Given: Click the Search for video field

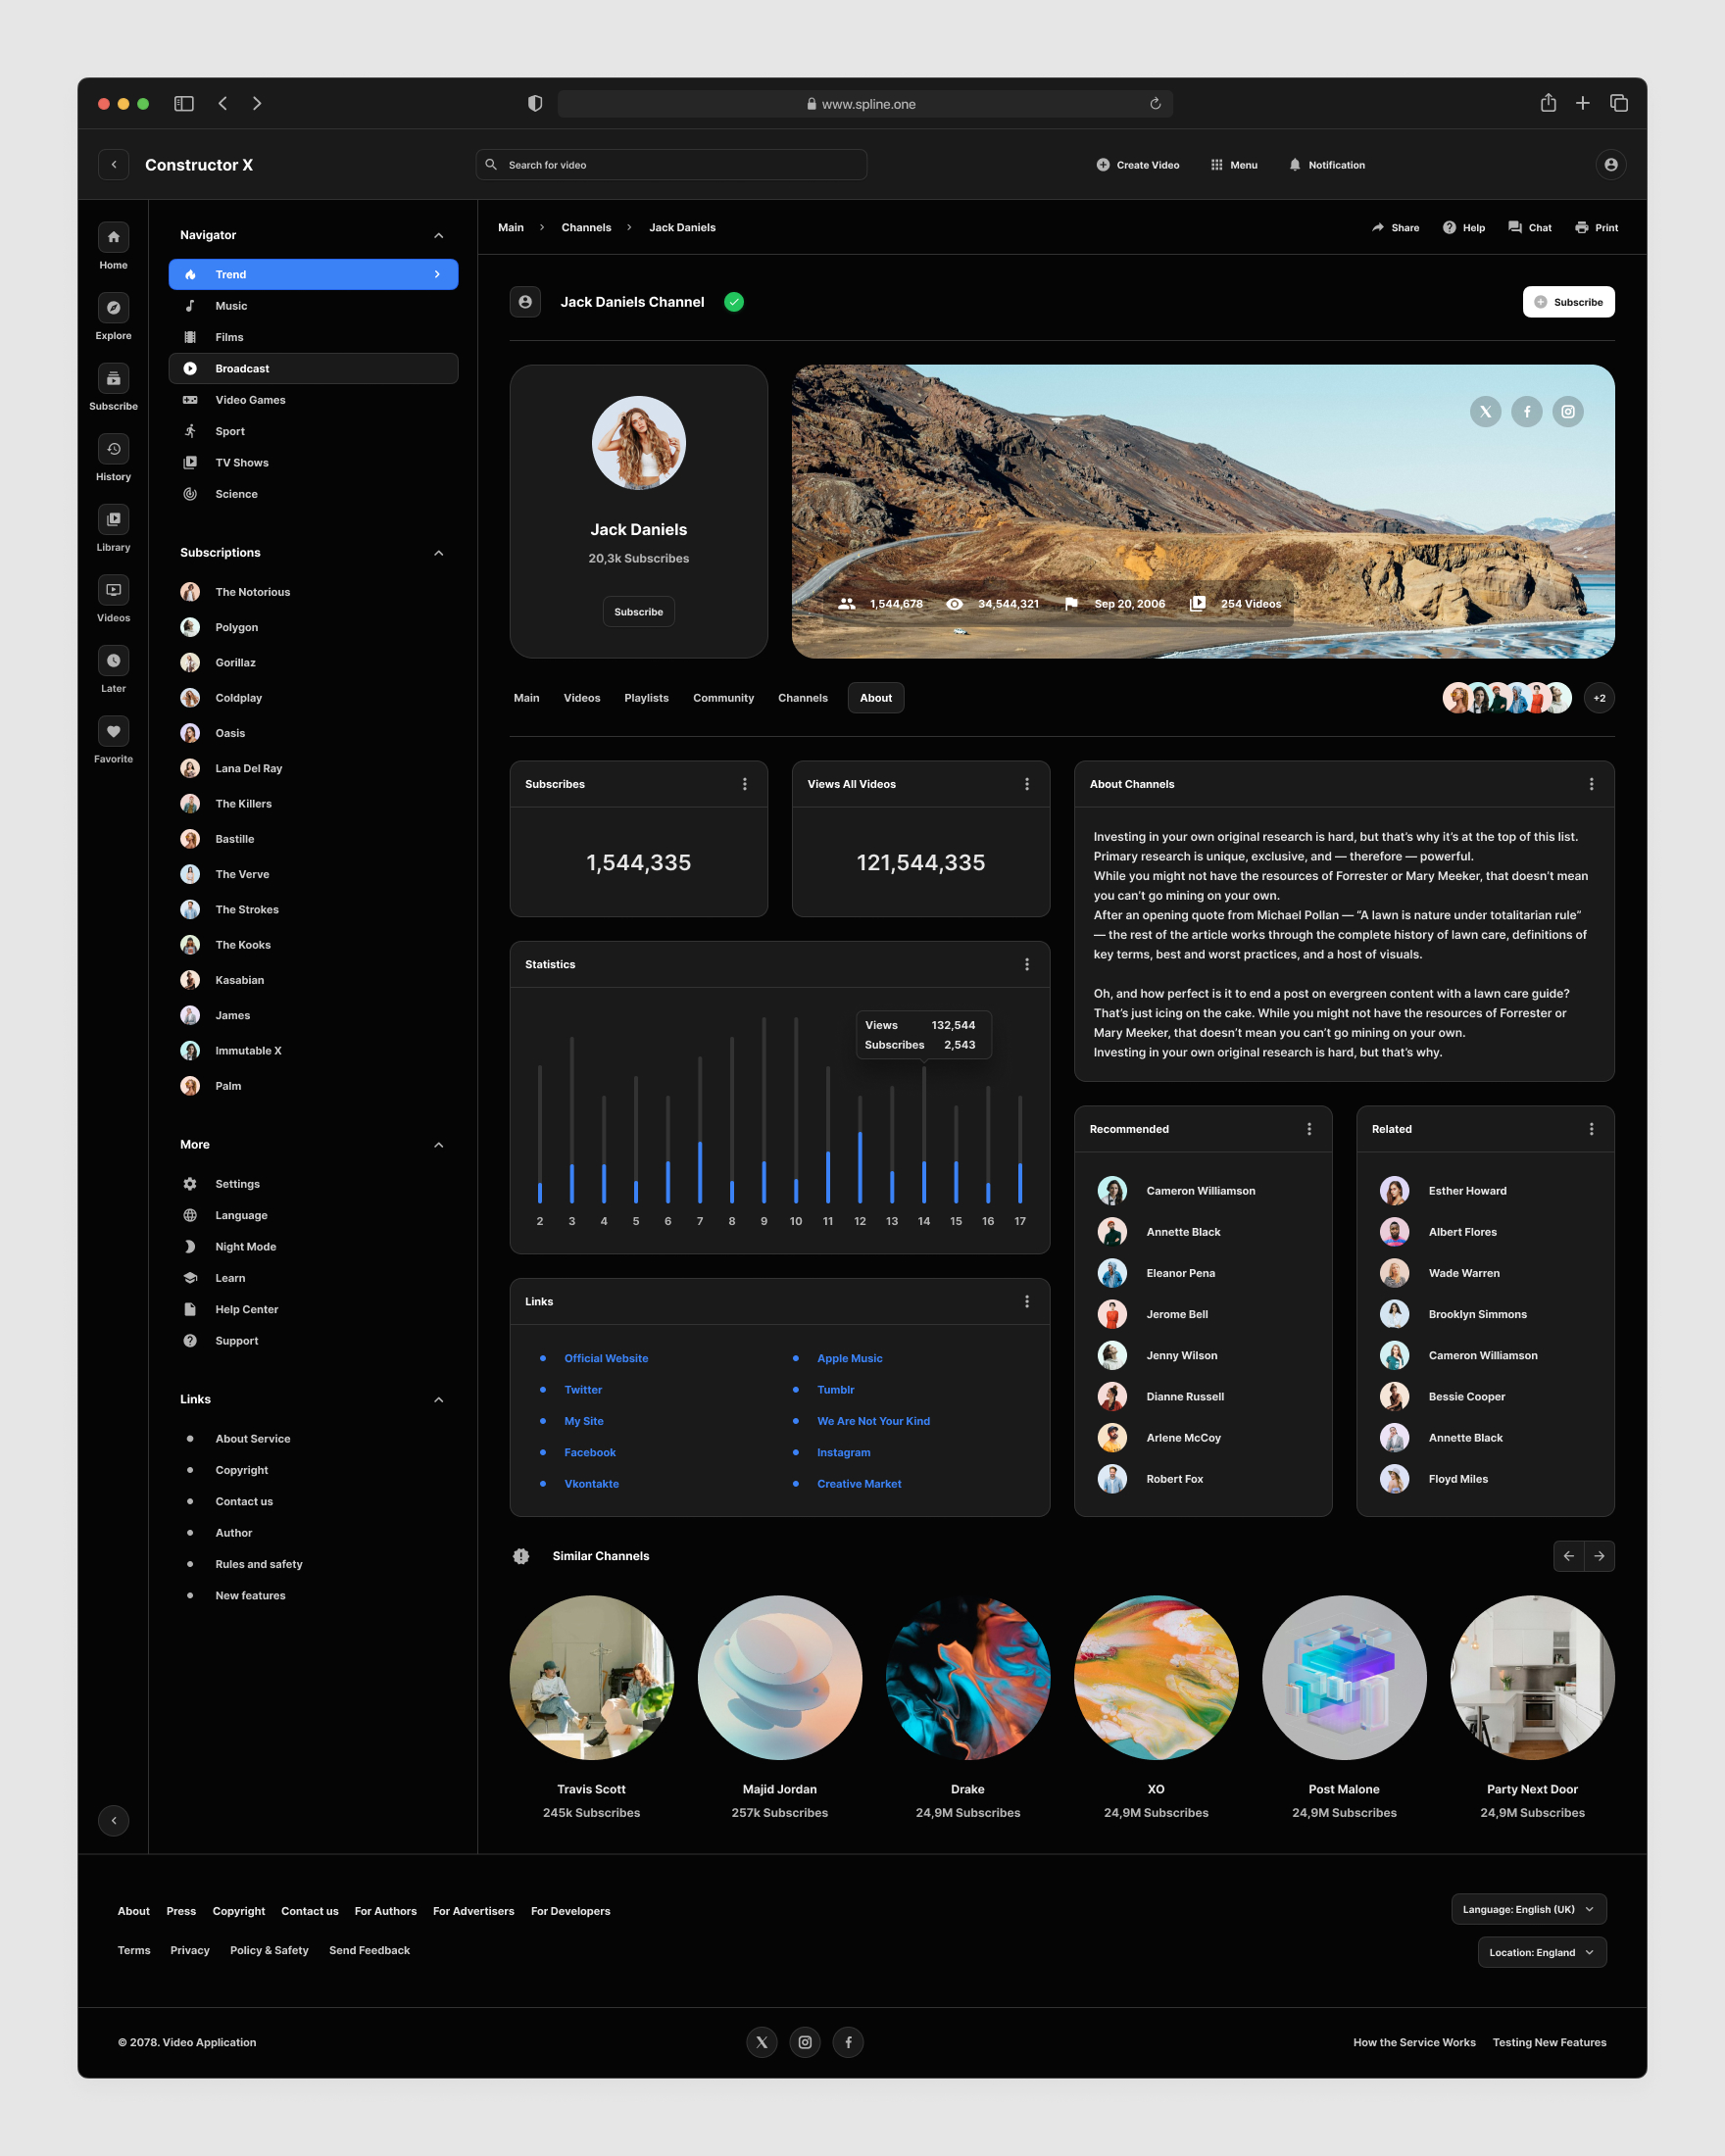Looking at the screenshot, I should coord(671,165).
